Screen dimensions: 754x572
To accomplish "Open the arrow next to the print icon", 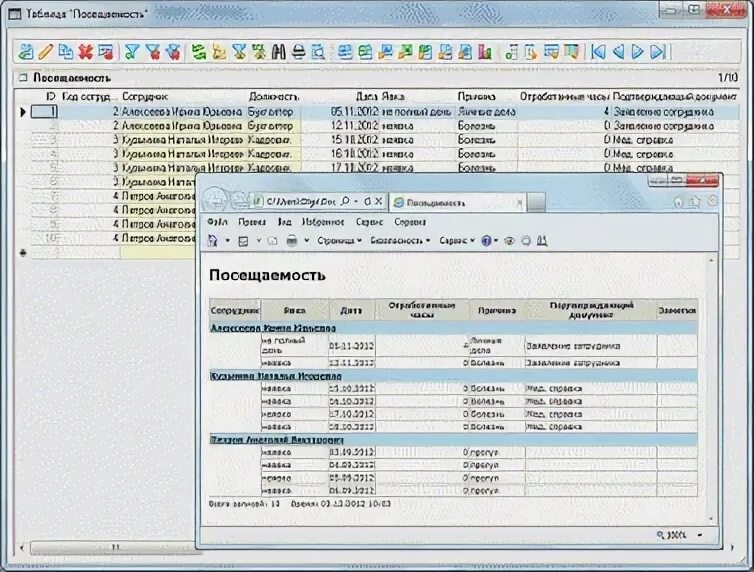I will [x=307, y=240].
